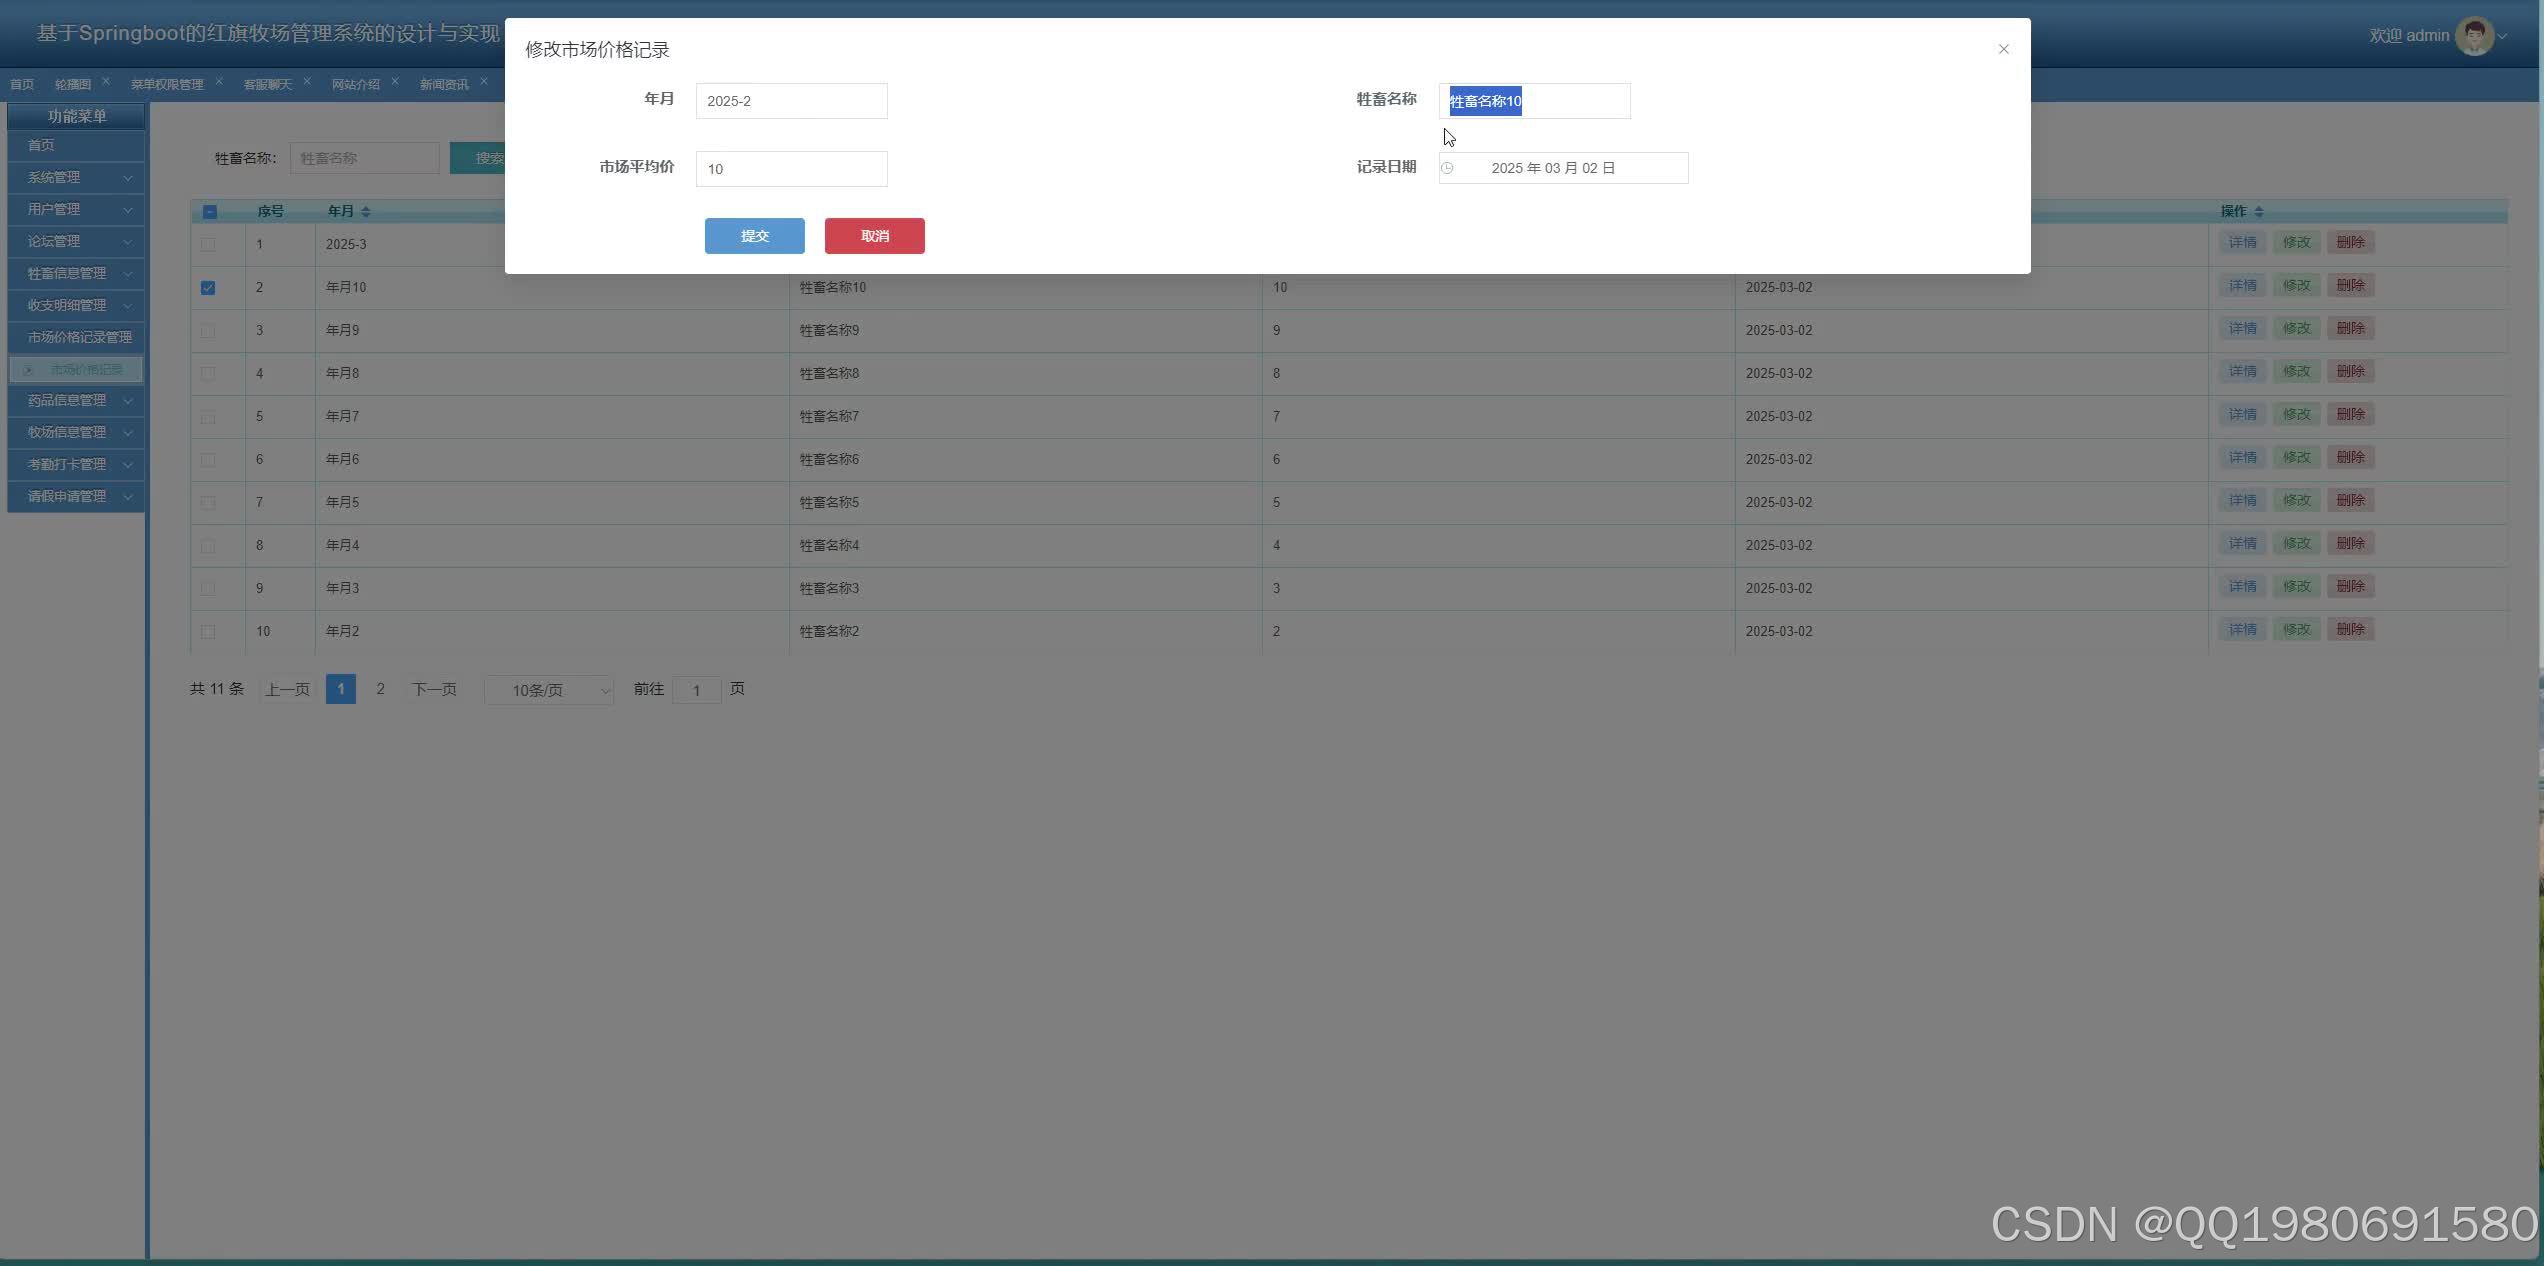Open the 客服聊天 tab

tap(267, 85)
